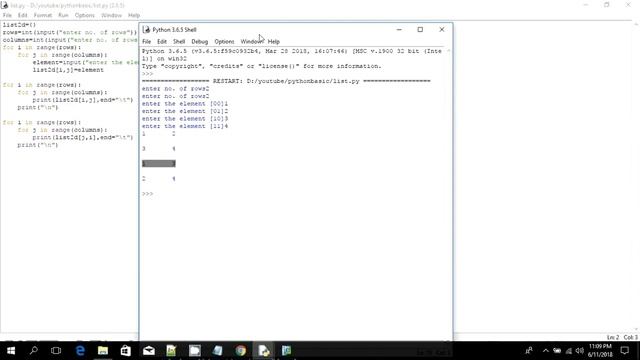
Task: Open Options menu in list.py editor window
Action: (84, 15)
